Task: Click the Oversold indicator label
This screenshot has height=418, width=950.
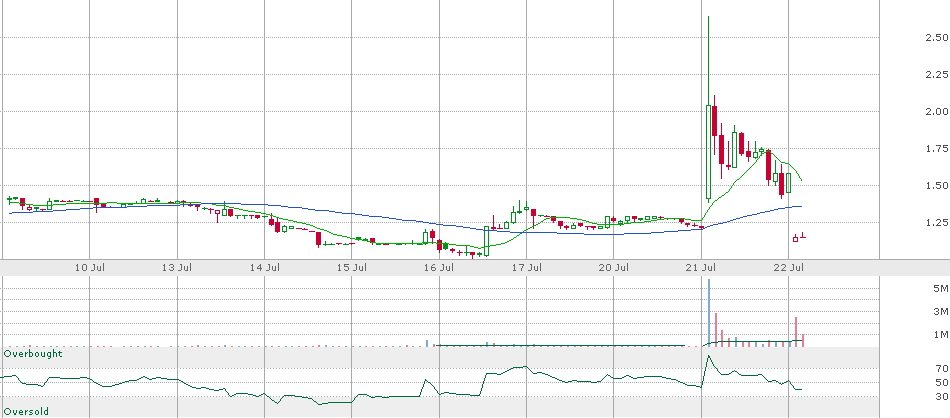Action: [x=26, y=412]
